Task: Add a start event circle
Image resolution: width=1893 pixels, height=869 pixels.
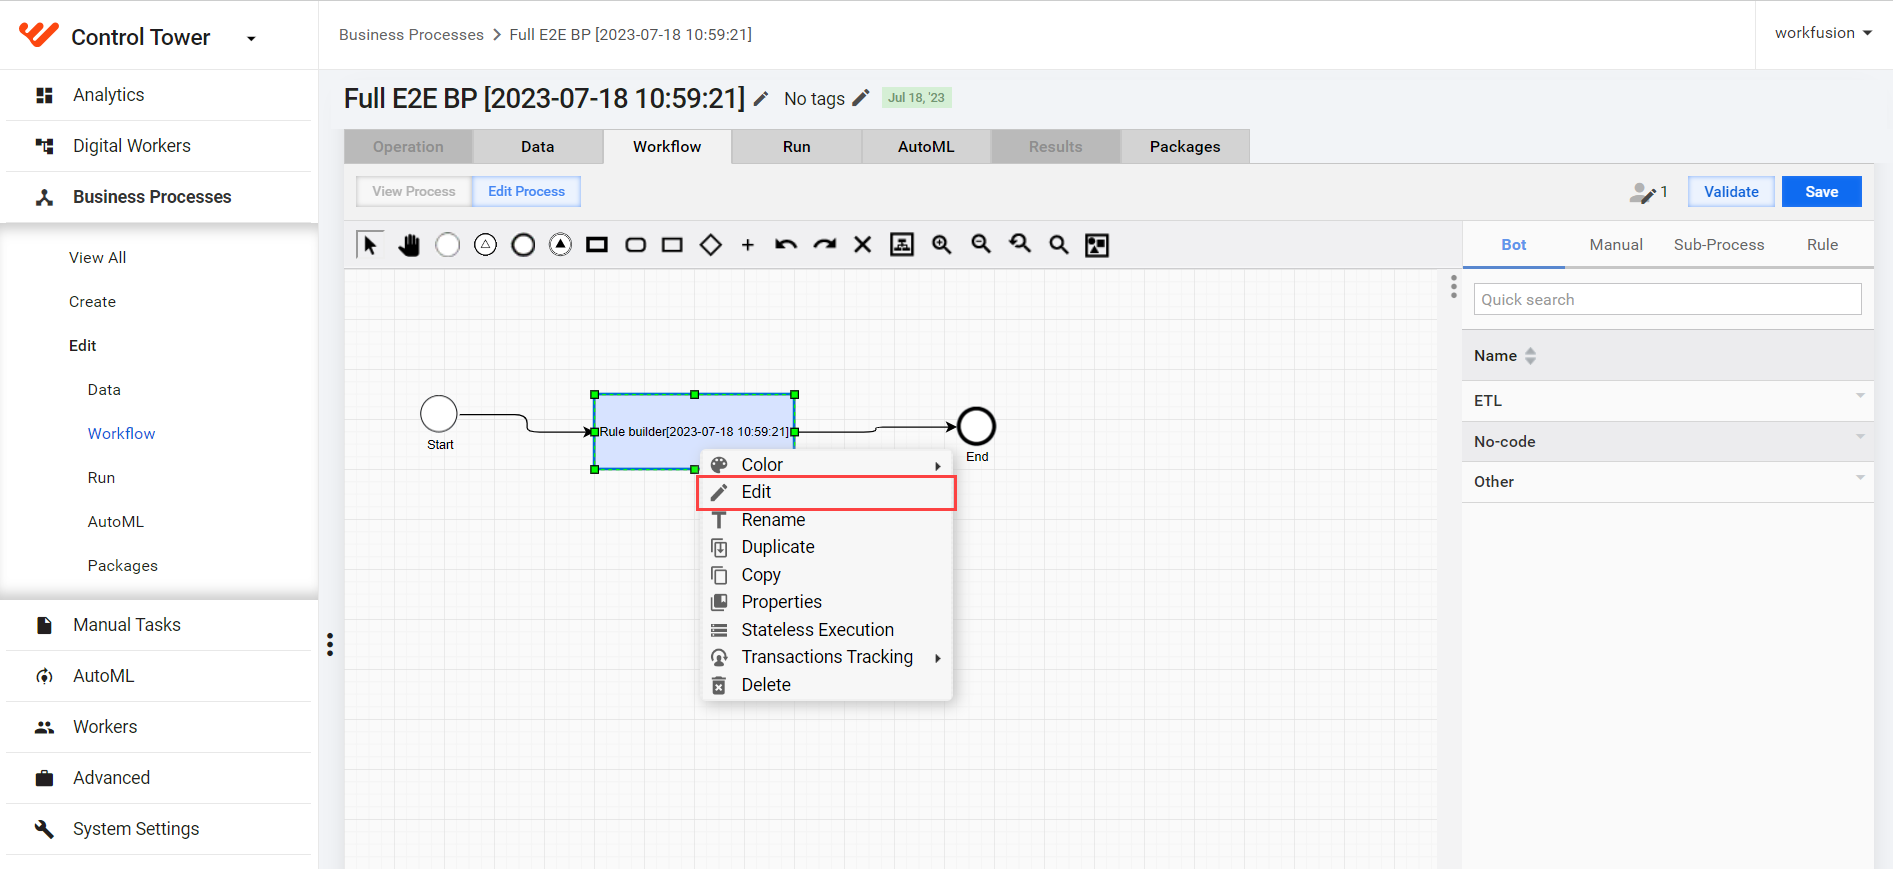Action: click(448, 245)
